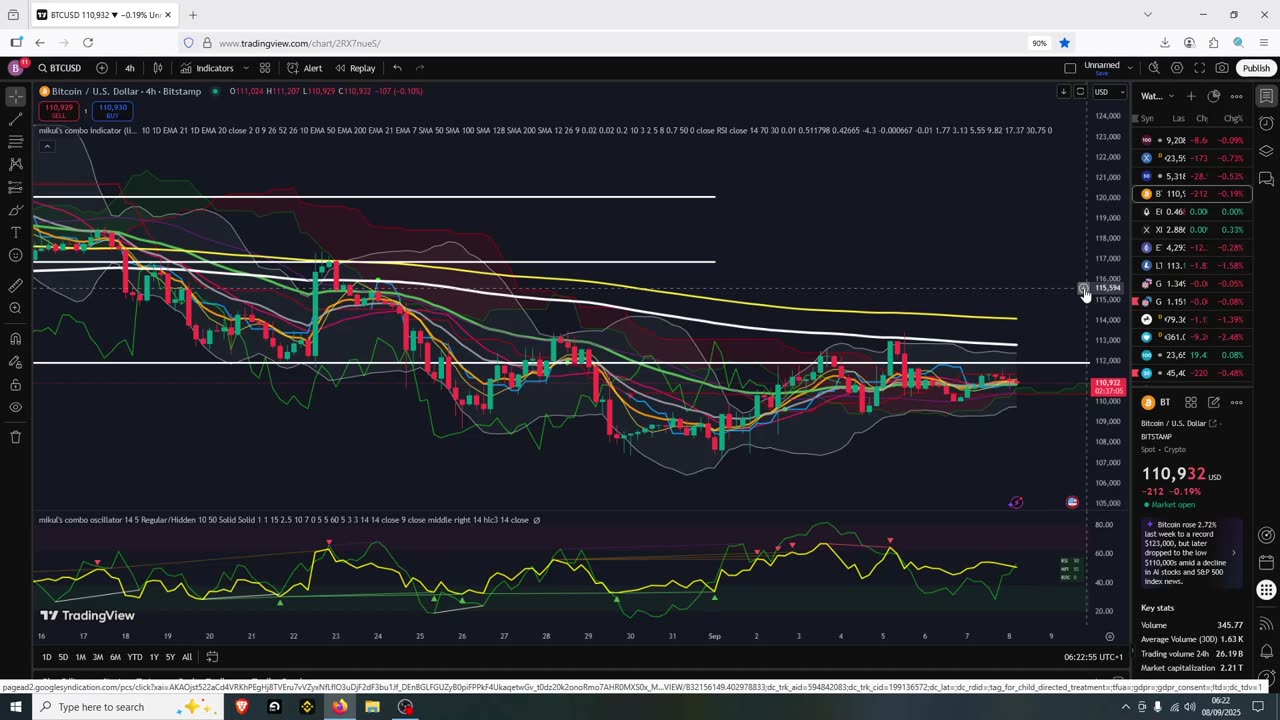
Task: Activate the zoom in tool
Action: click(16, 308)
